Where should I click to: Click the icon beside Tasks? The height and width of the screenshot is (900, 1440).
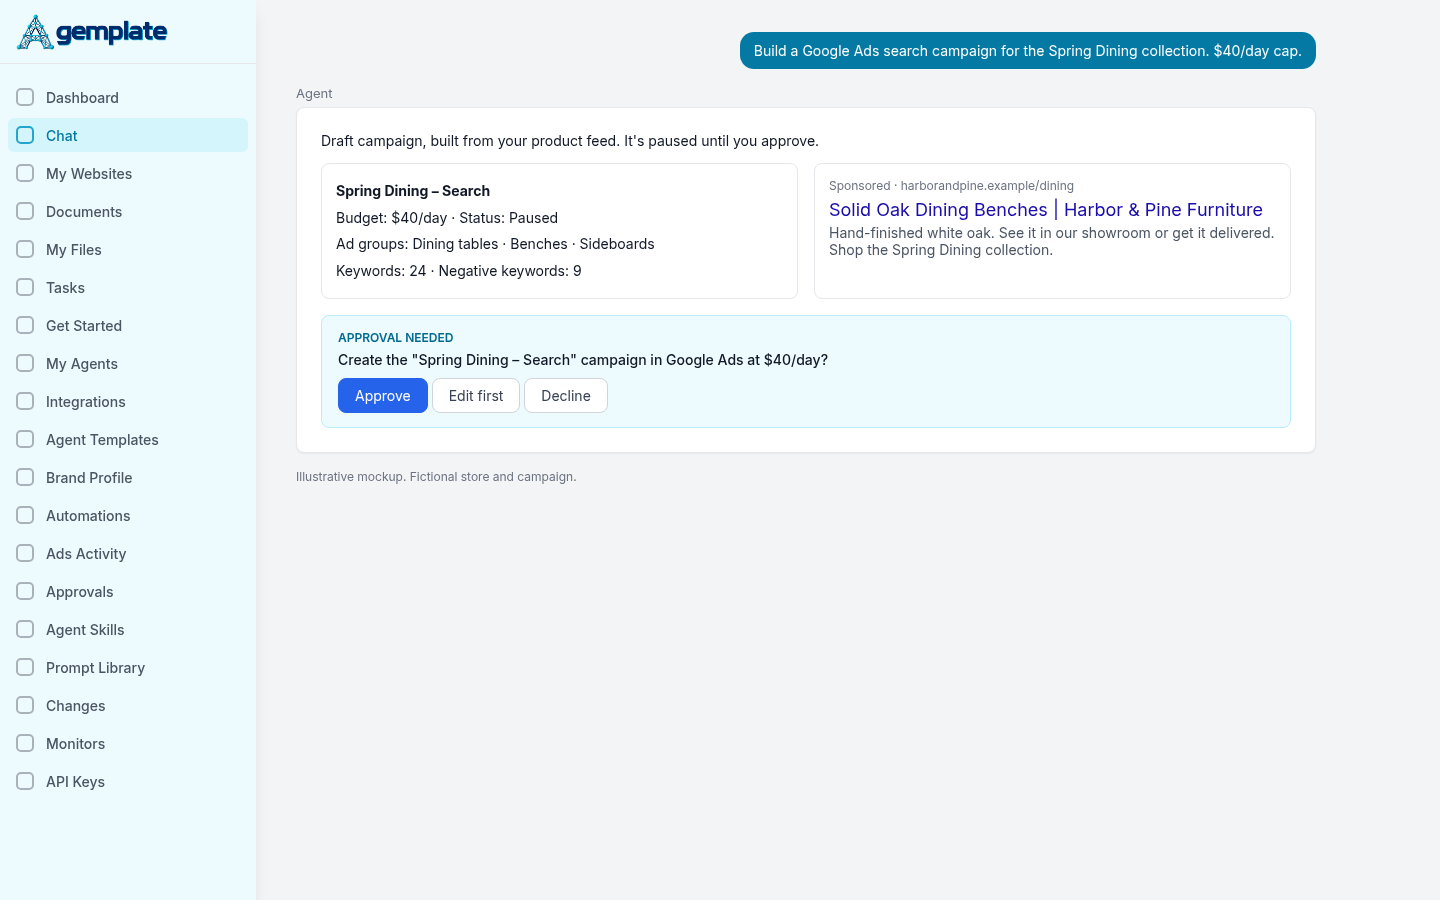(x=25, y=287)
